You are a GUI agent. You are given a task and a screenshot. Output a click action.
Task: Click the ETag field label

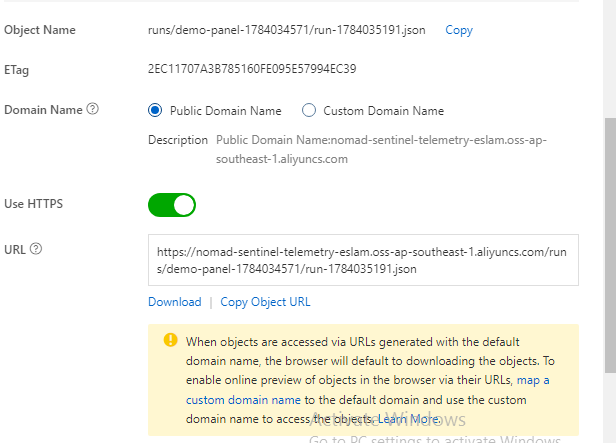pos(16,70)
